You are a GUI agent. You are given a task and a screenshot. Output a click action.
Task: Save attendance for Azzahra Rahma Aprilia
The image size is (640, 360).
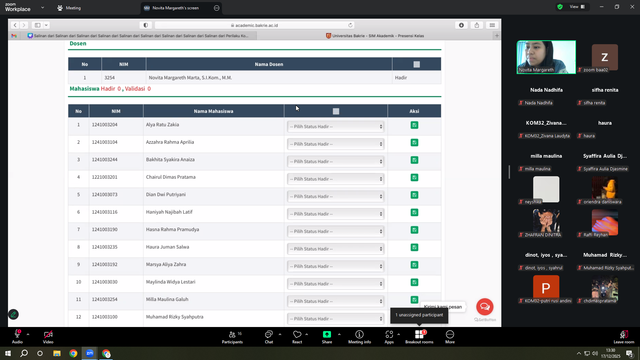414,143
